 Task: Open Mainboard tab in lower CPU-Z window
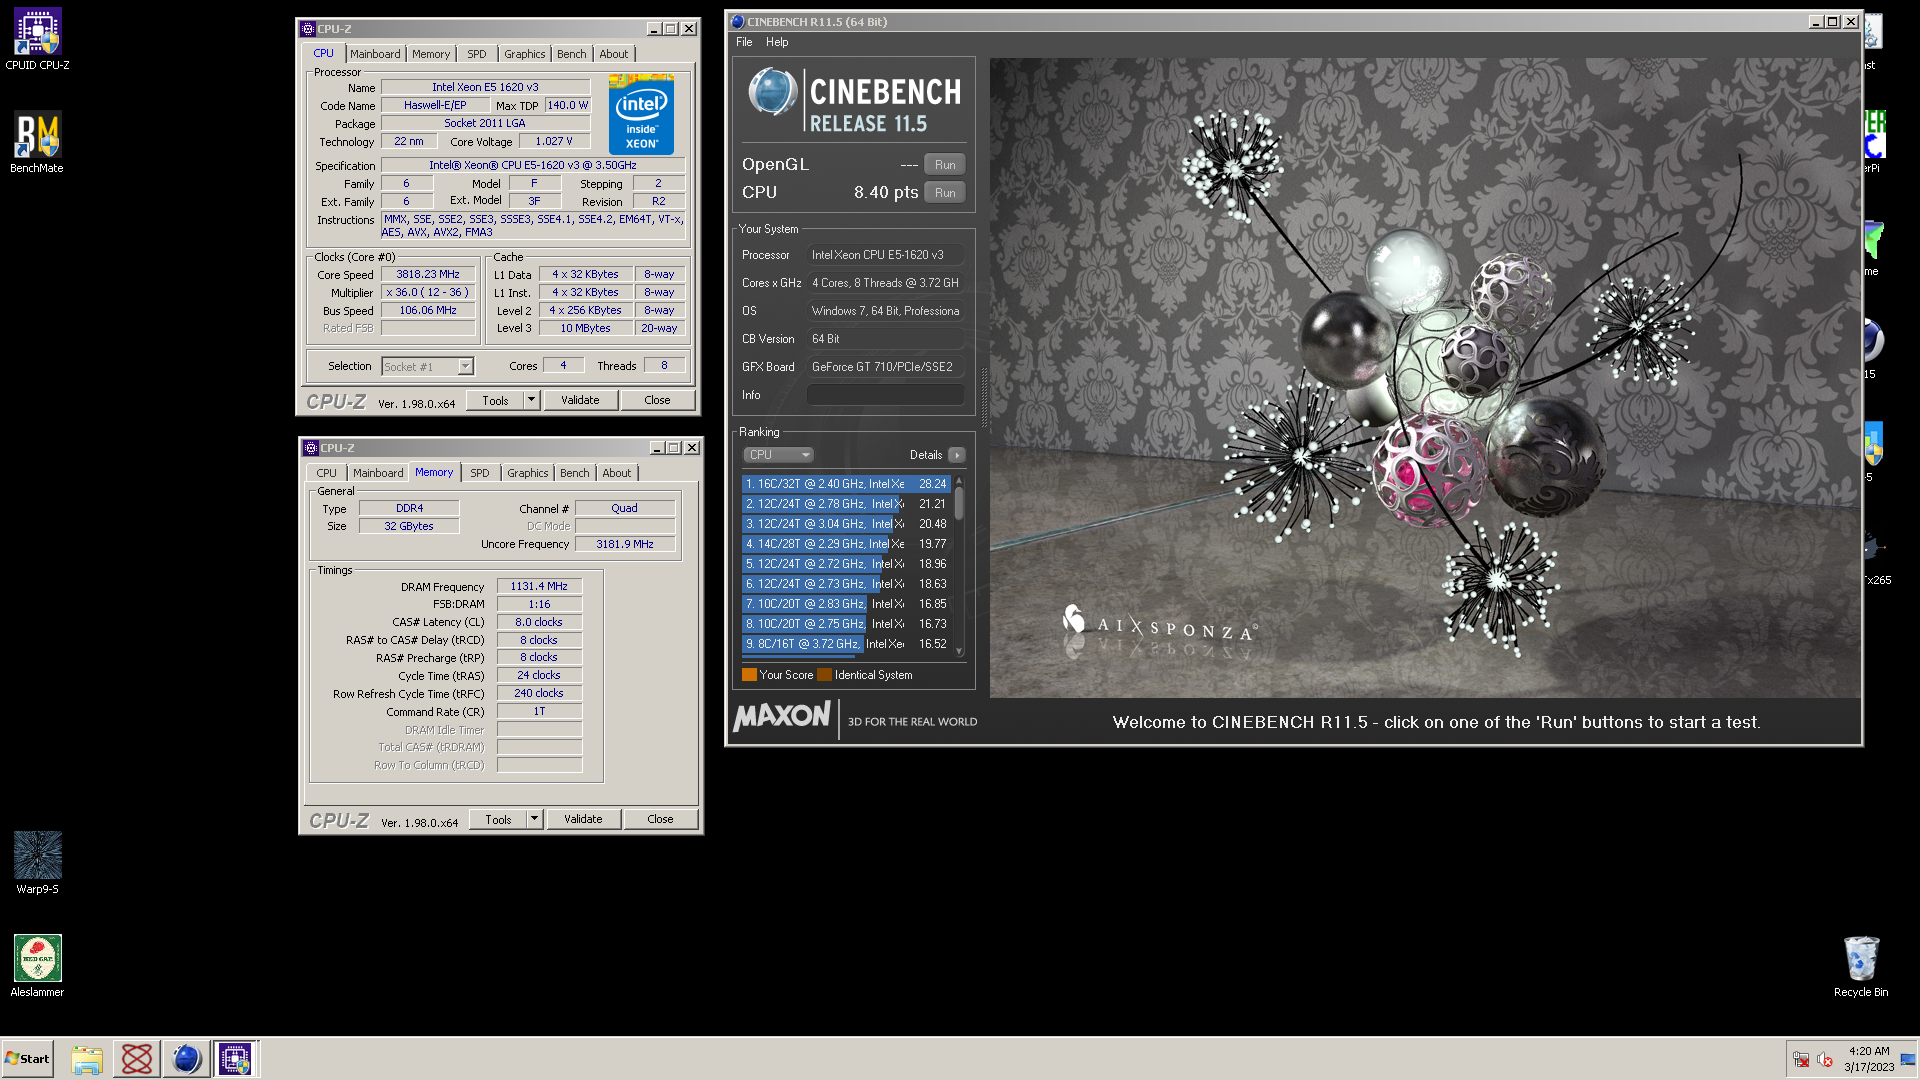click(x=378, y=473)
